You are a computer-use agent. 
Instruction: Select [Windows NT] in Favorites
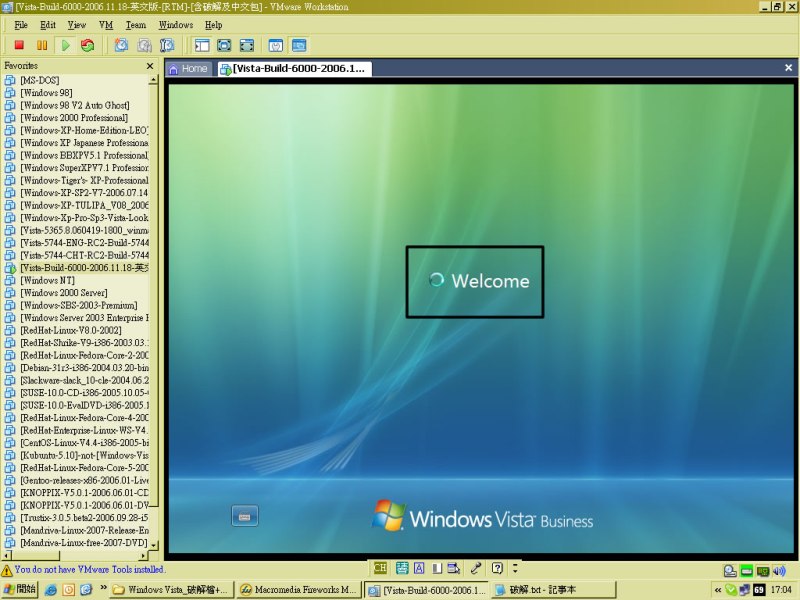[x=47, y=280]
